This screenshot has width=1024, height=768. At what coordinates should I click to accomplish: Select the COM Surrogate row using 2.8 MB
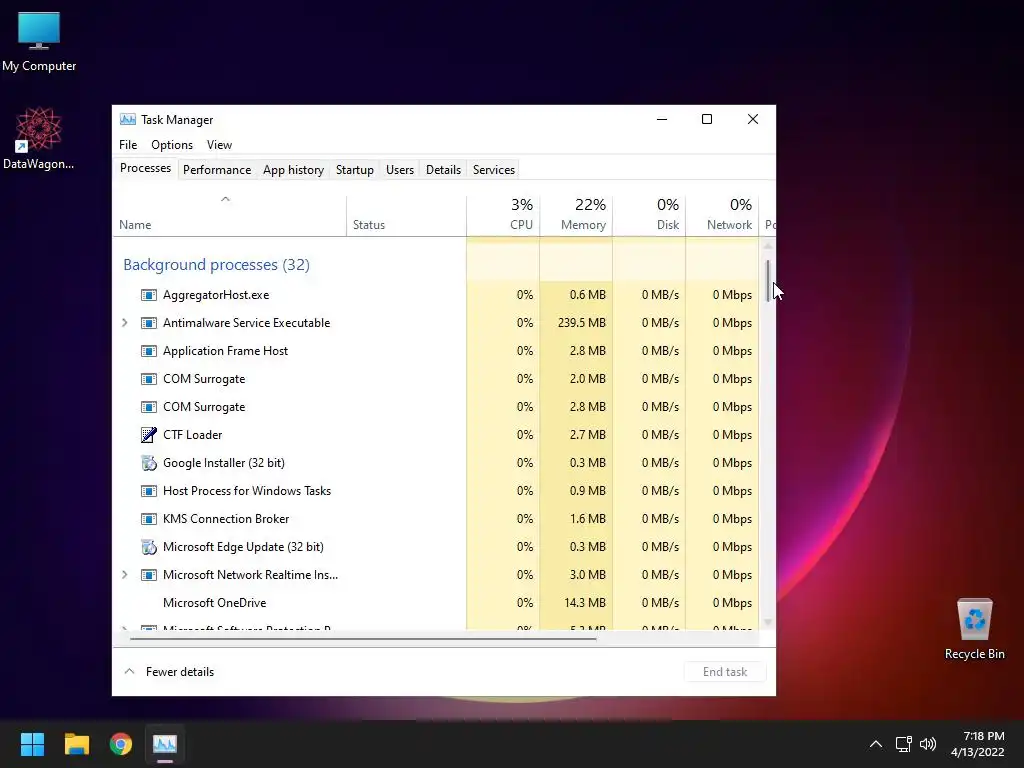[x=436, y=408]
